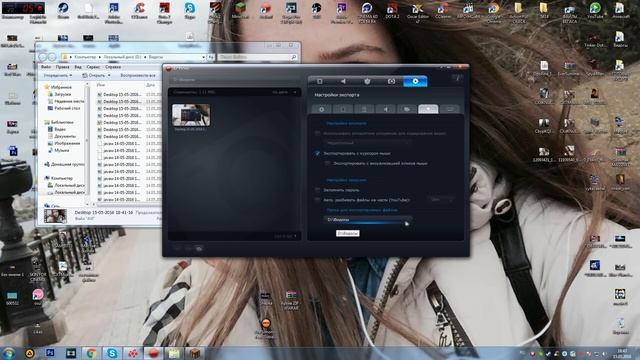Click the video preview thumbnail in Explorer details pane
Viewport: 640px width, 360px height.
[55, 216]
